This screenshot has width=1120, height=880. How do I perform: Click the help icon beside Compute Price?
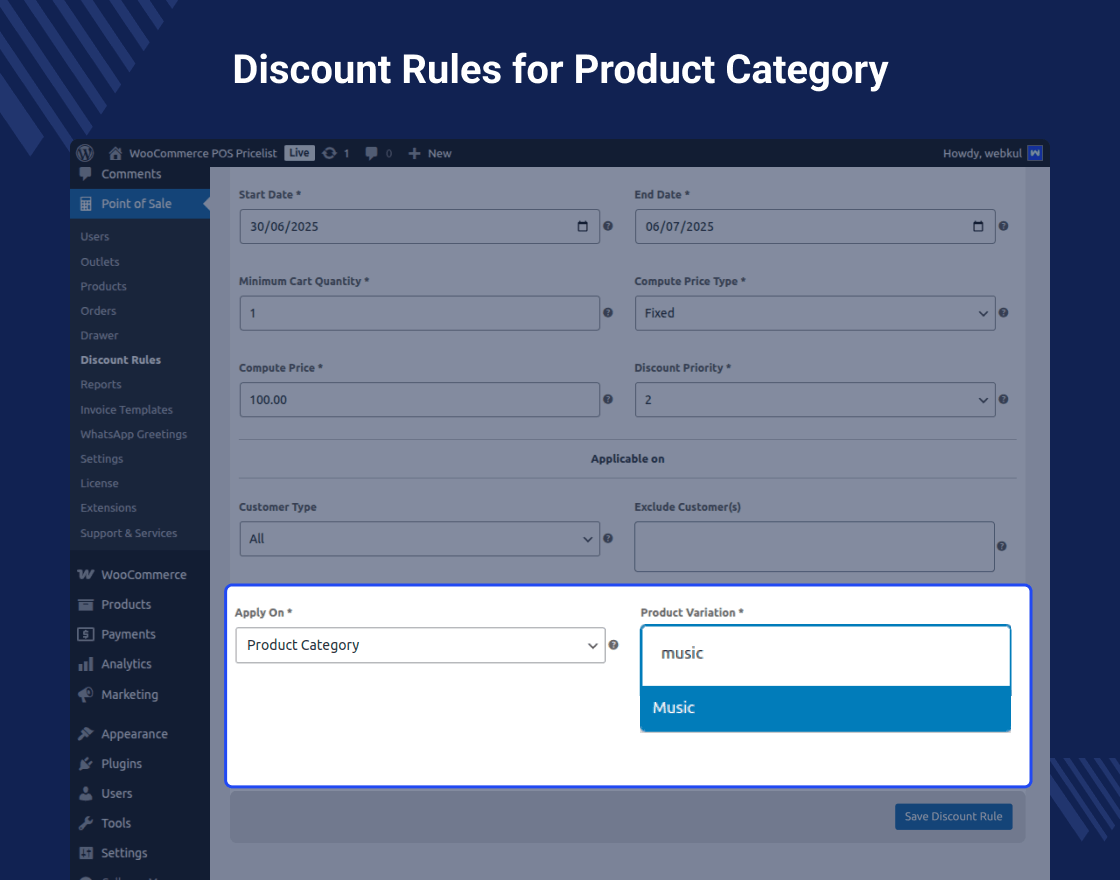(x=608, y=399)
